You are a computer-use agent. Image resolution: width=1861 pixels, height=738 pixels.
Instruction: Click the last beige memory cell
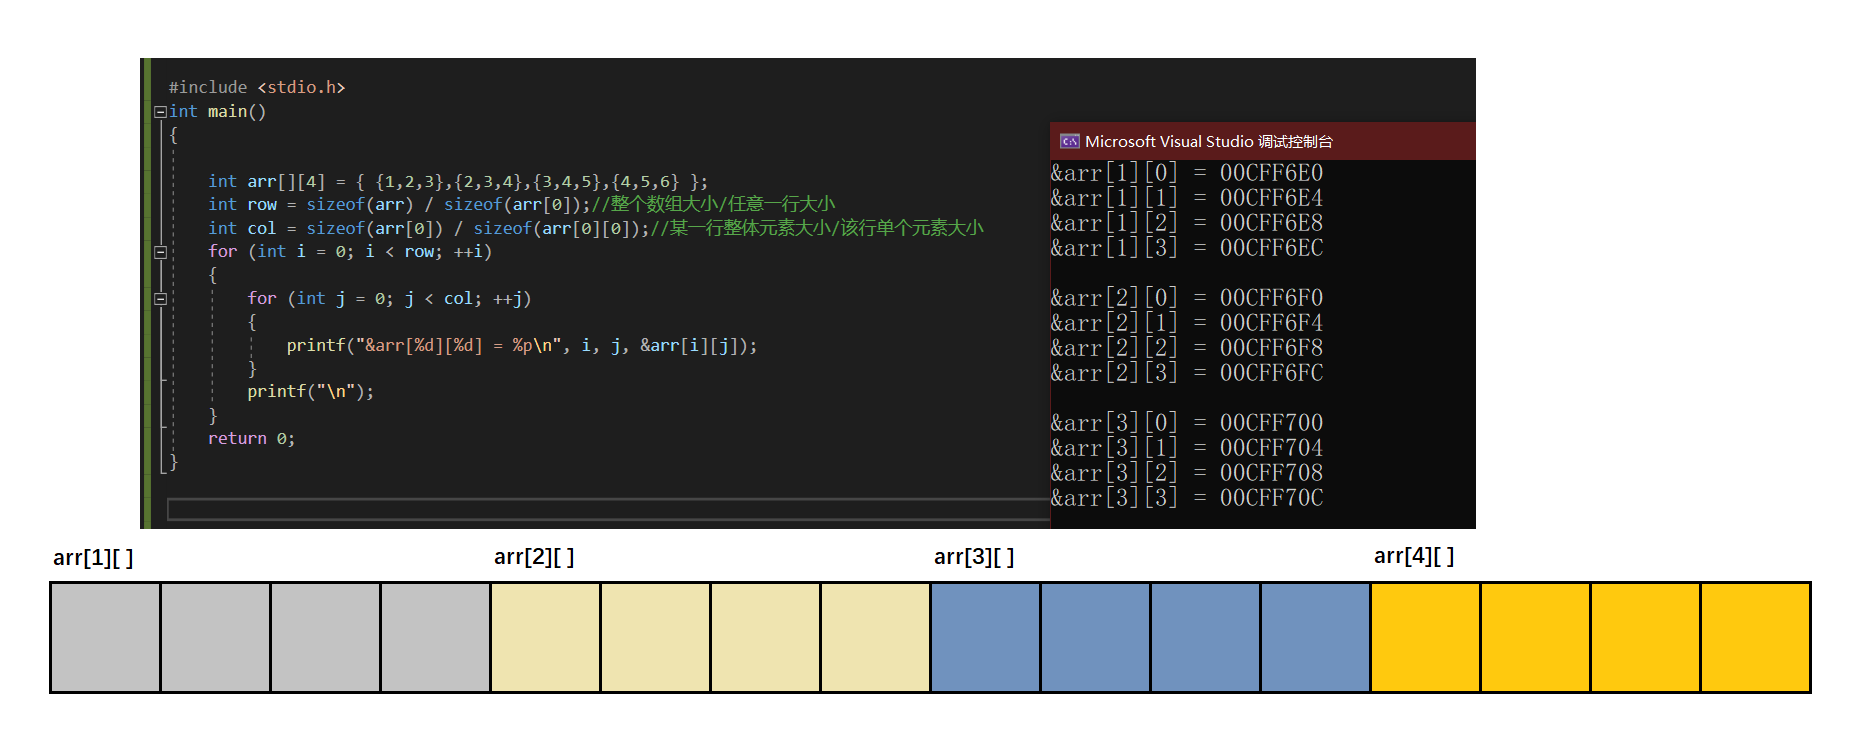point(875,637)
